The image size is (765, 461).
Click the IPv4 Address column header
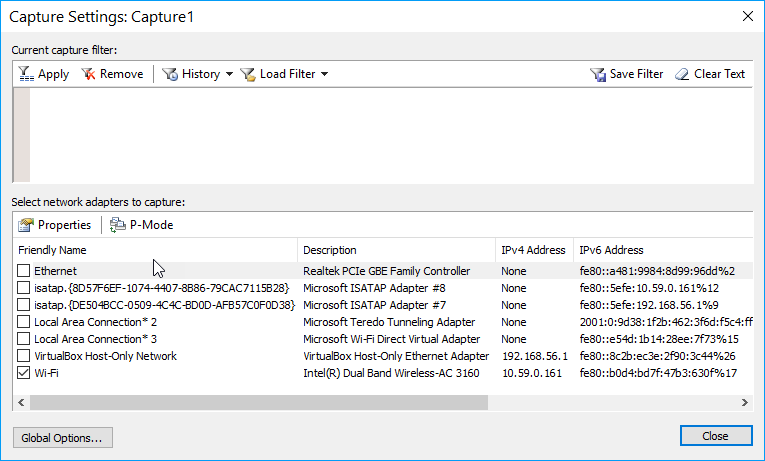tap(534, 250)
